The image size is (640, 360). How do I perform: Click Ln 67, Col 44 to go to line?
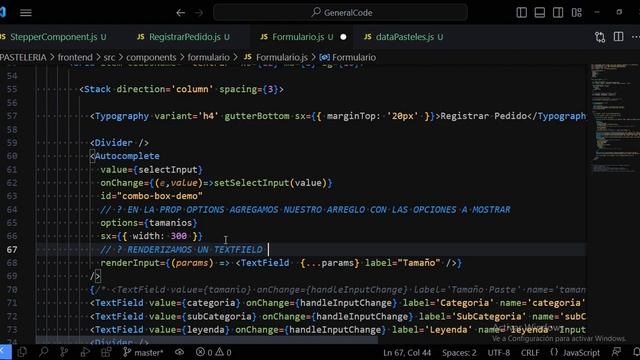coord(407,353)
